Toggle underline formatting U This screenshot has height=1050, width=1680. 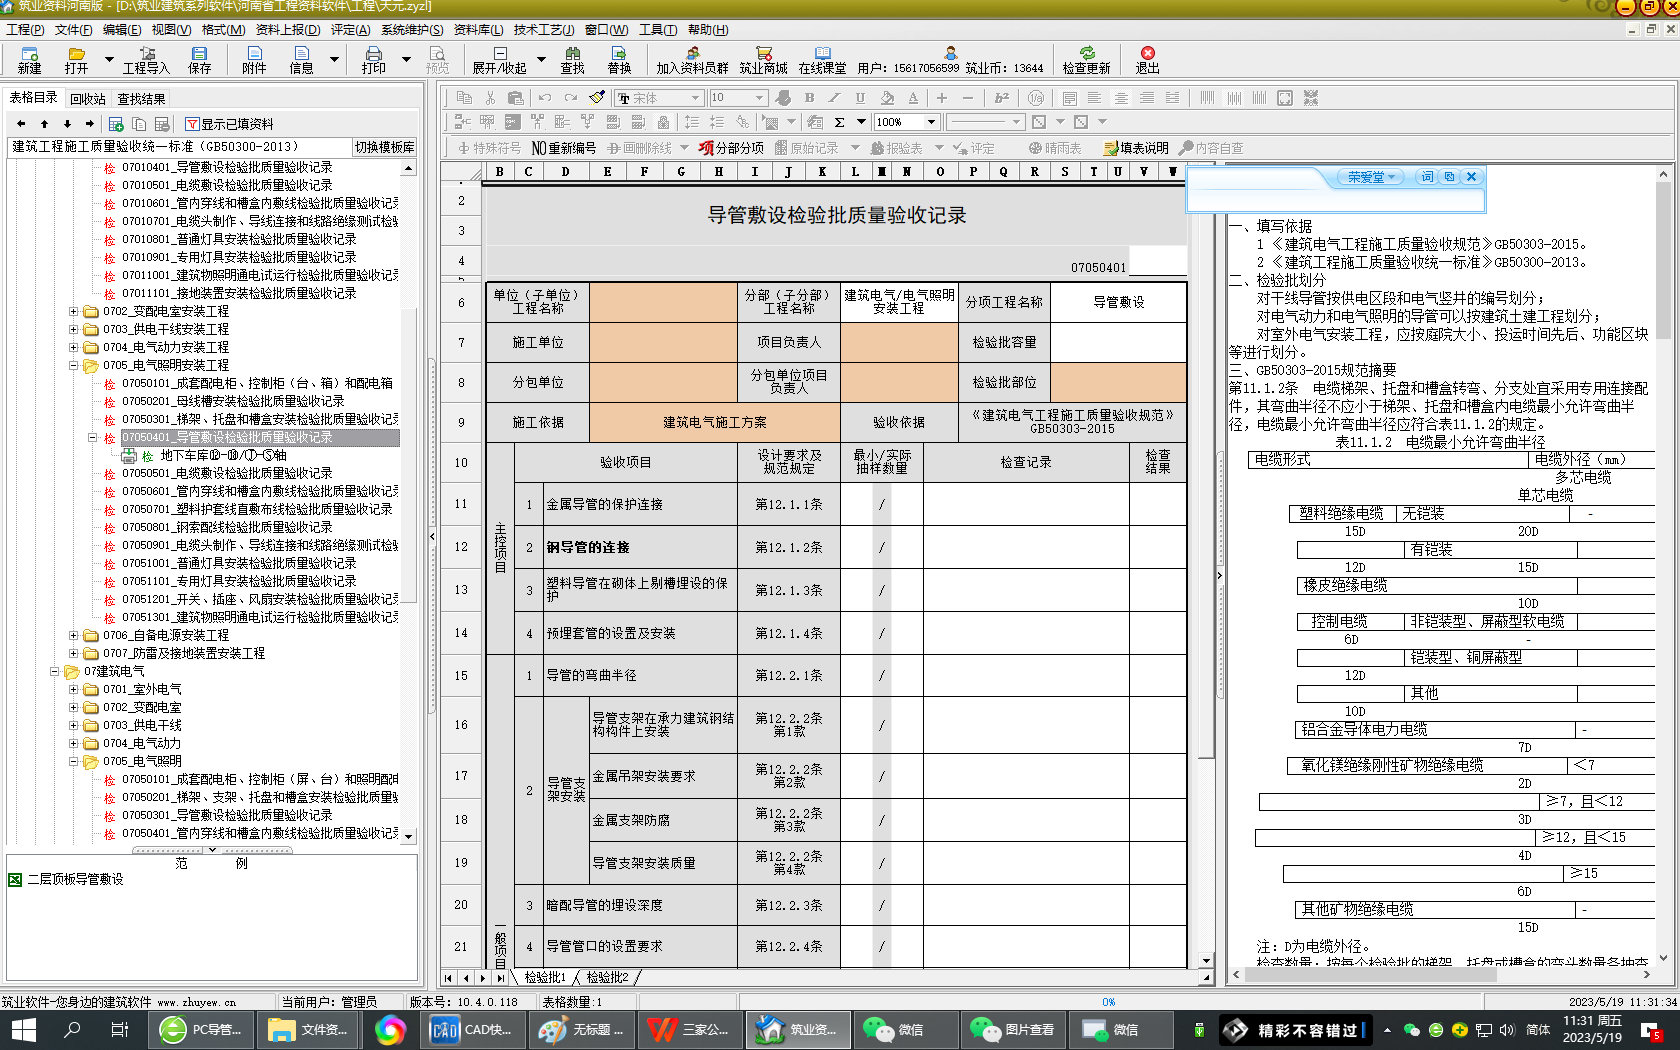[x=860, y=97]
